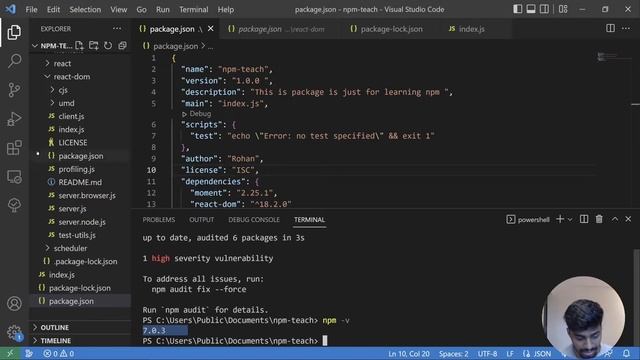Open the notifications bell in status bar
This screenshot has height=360, width=640.
(x=626, y=353)
